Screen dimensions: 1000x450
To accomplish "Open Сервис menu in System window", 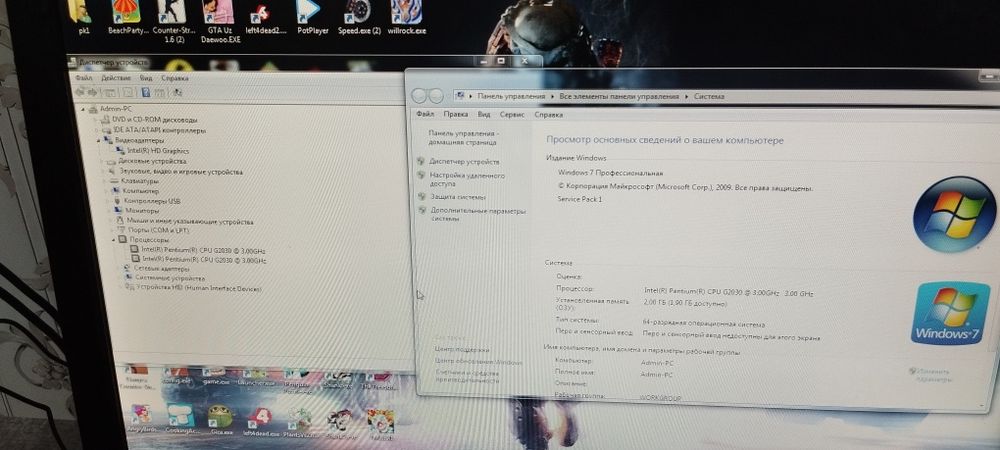I will pos(512,115).
